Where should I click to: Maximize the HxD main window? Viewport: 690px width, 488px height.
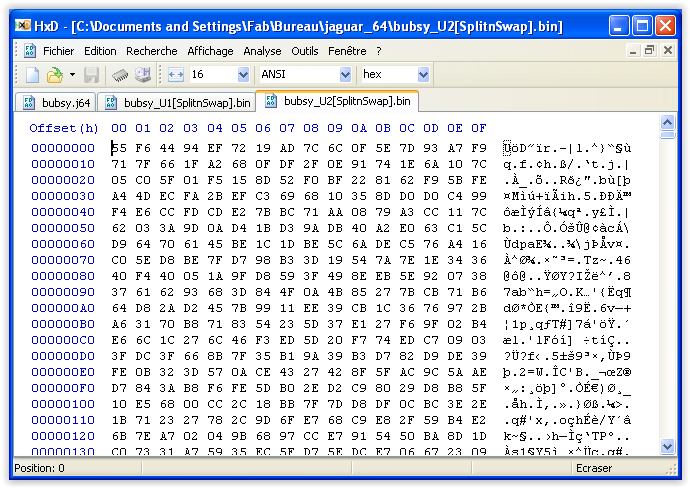642,26
